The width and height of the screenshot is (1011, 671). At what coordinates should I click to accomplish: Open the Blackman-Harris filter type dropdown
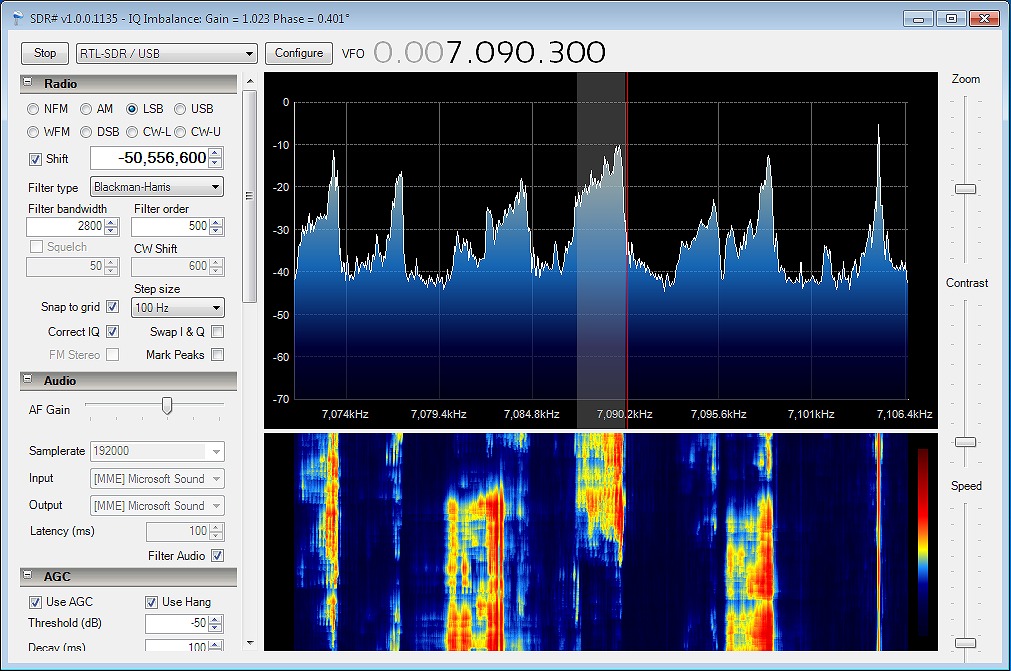(157, 187)
